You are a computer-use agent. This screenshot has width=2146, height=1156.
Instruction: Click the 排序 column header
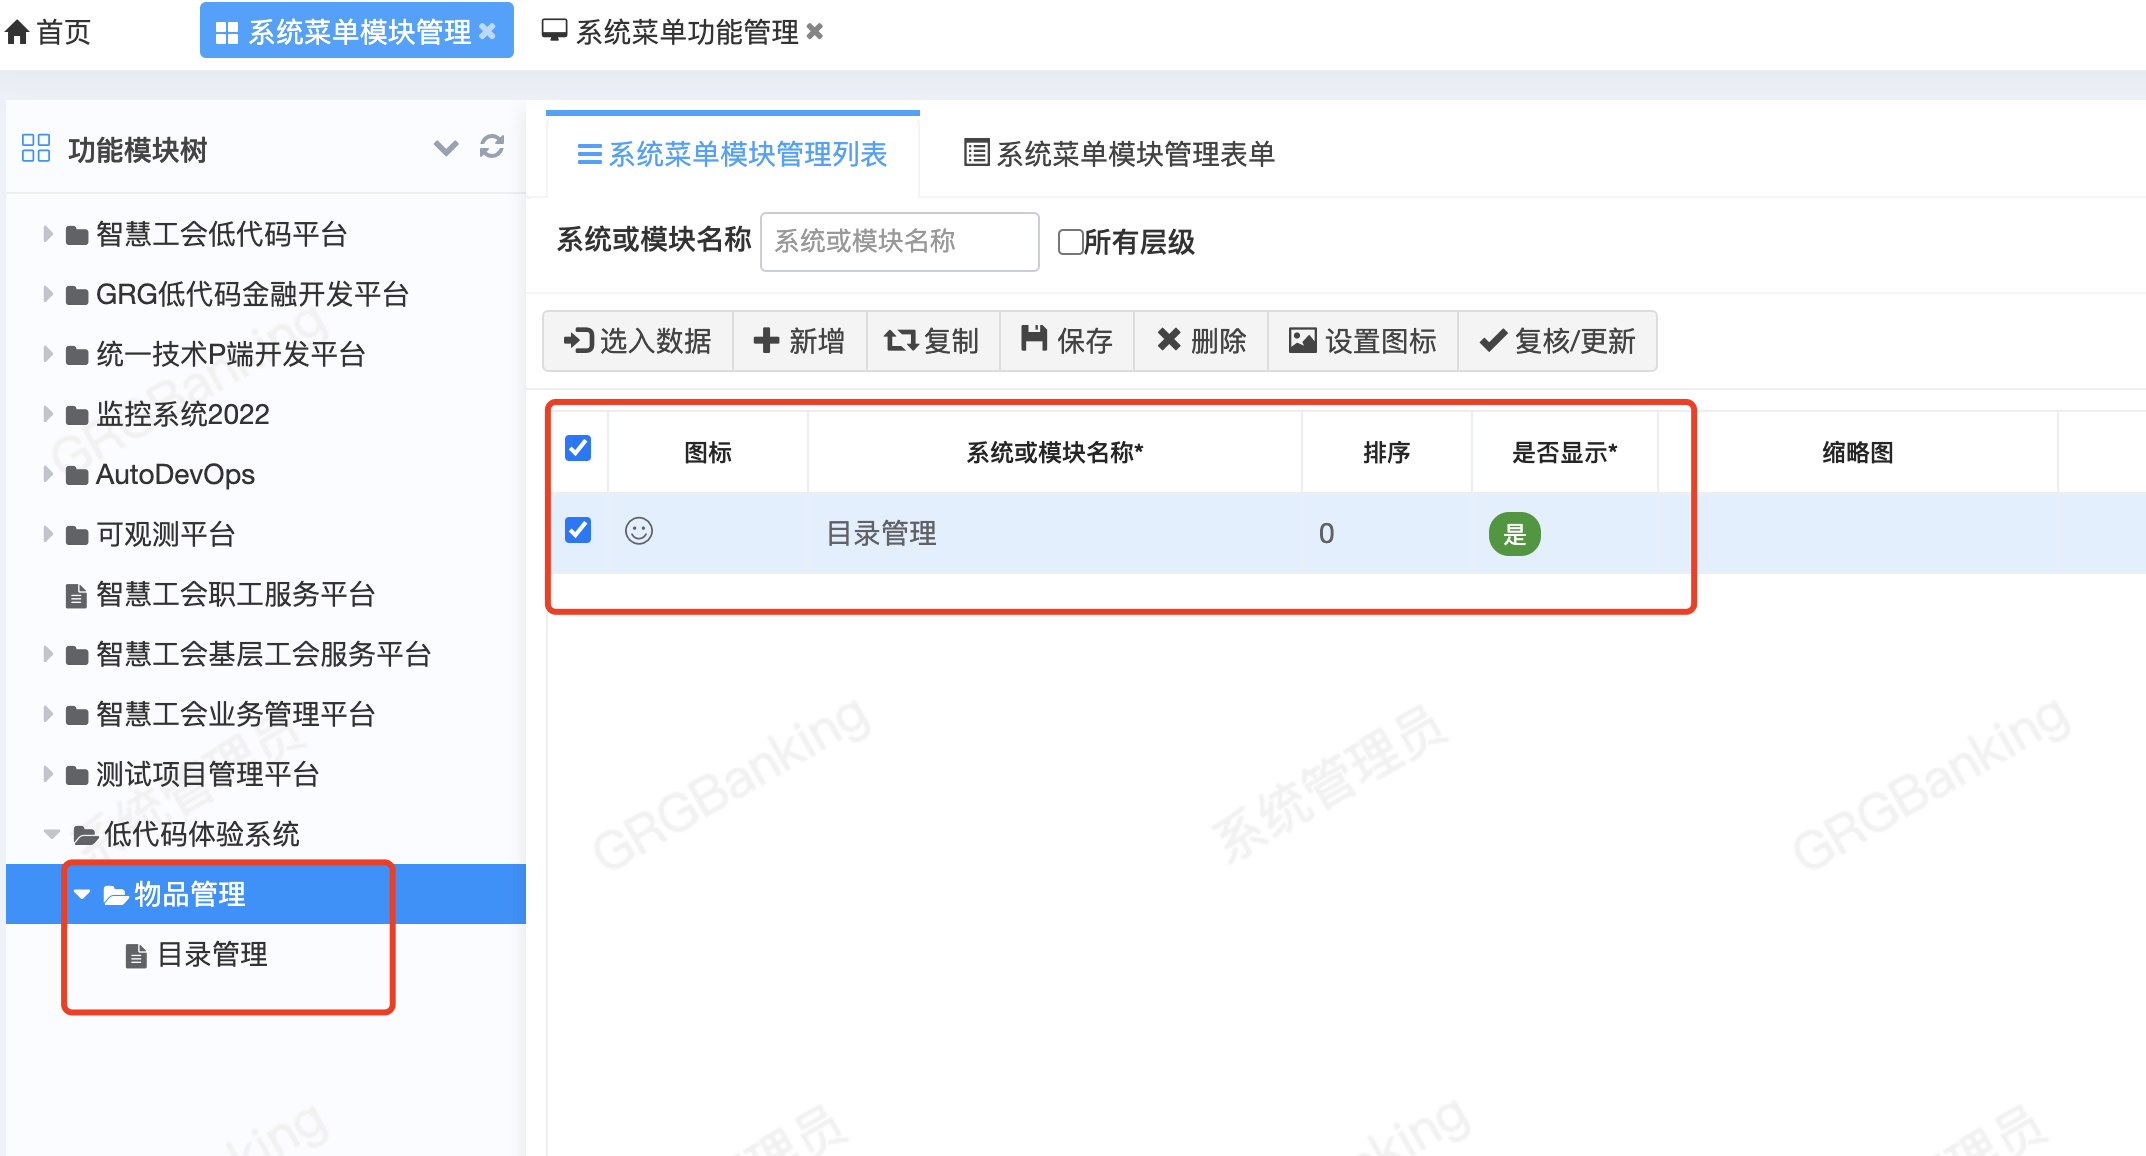tap(1387, 453)
